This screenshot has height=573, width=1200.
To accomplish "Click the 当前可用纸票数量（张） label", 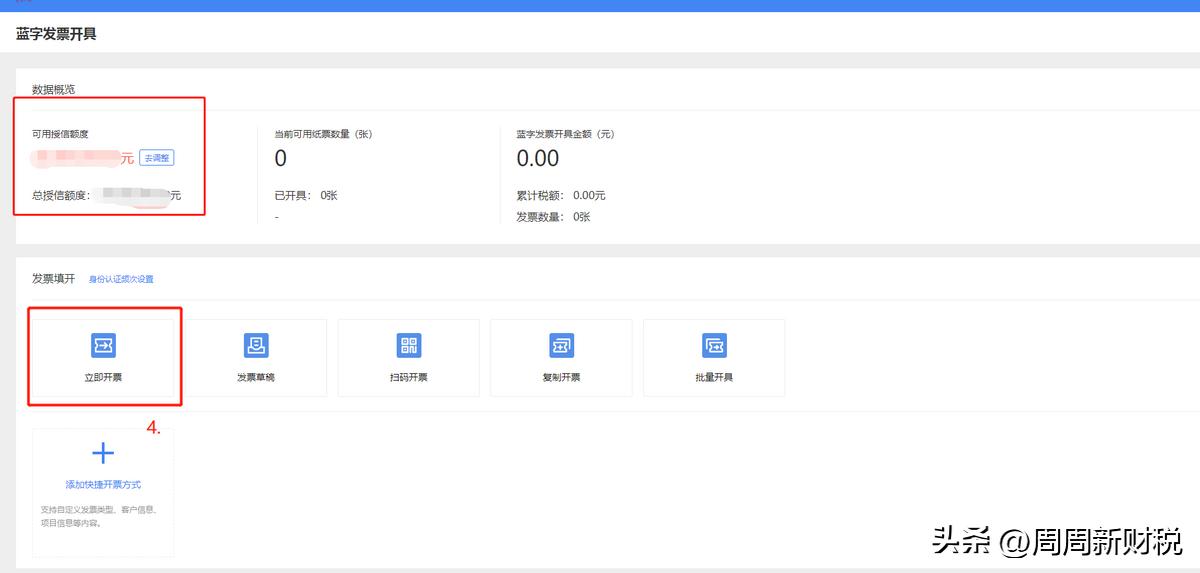I will tap(323, 133).
